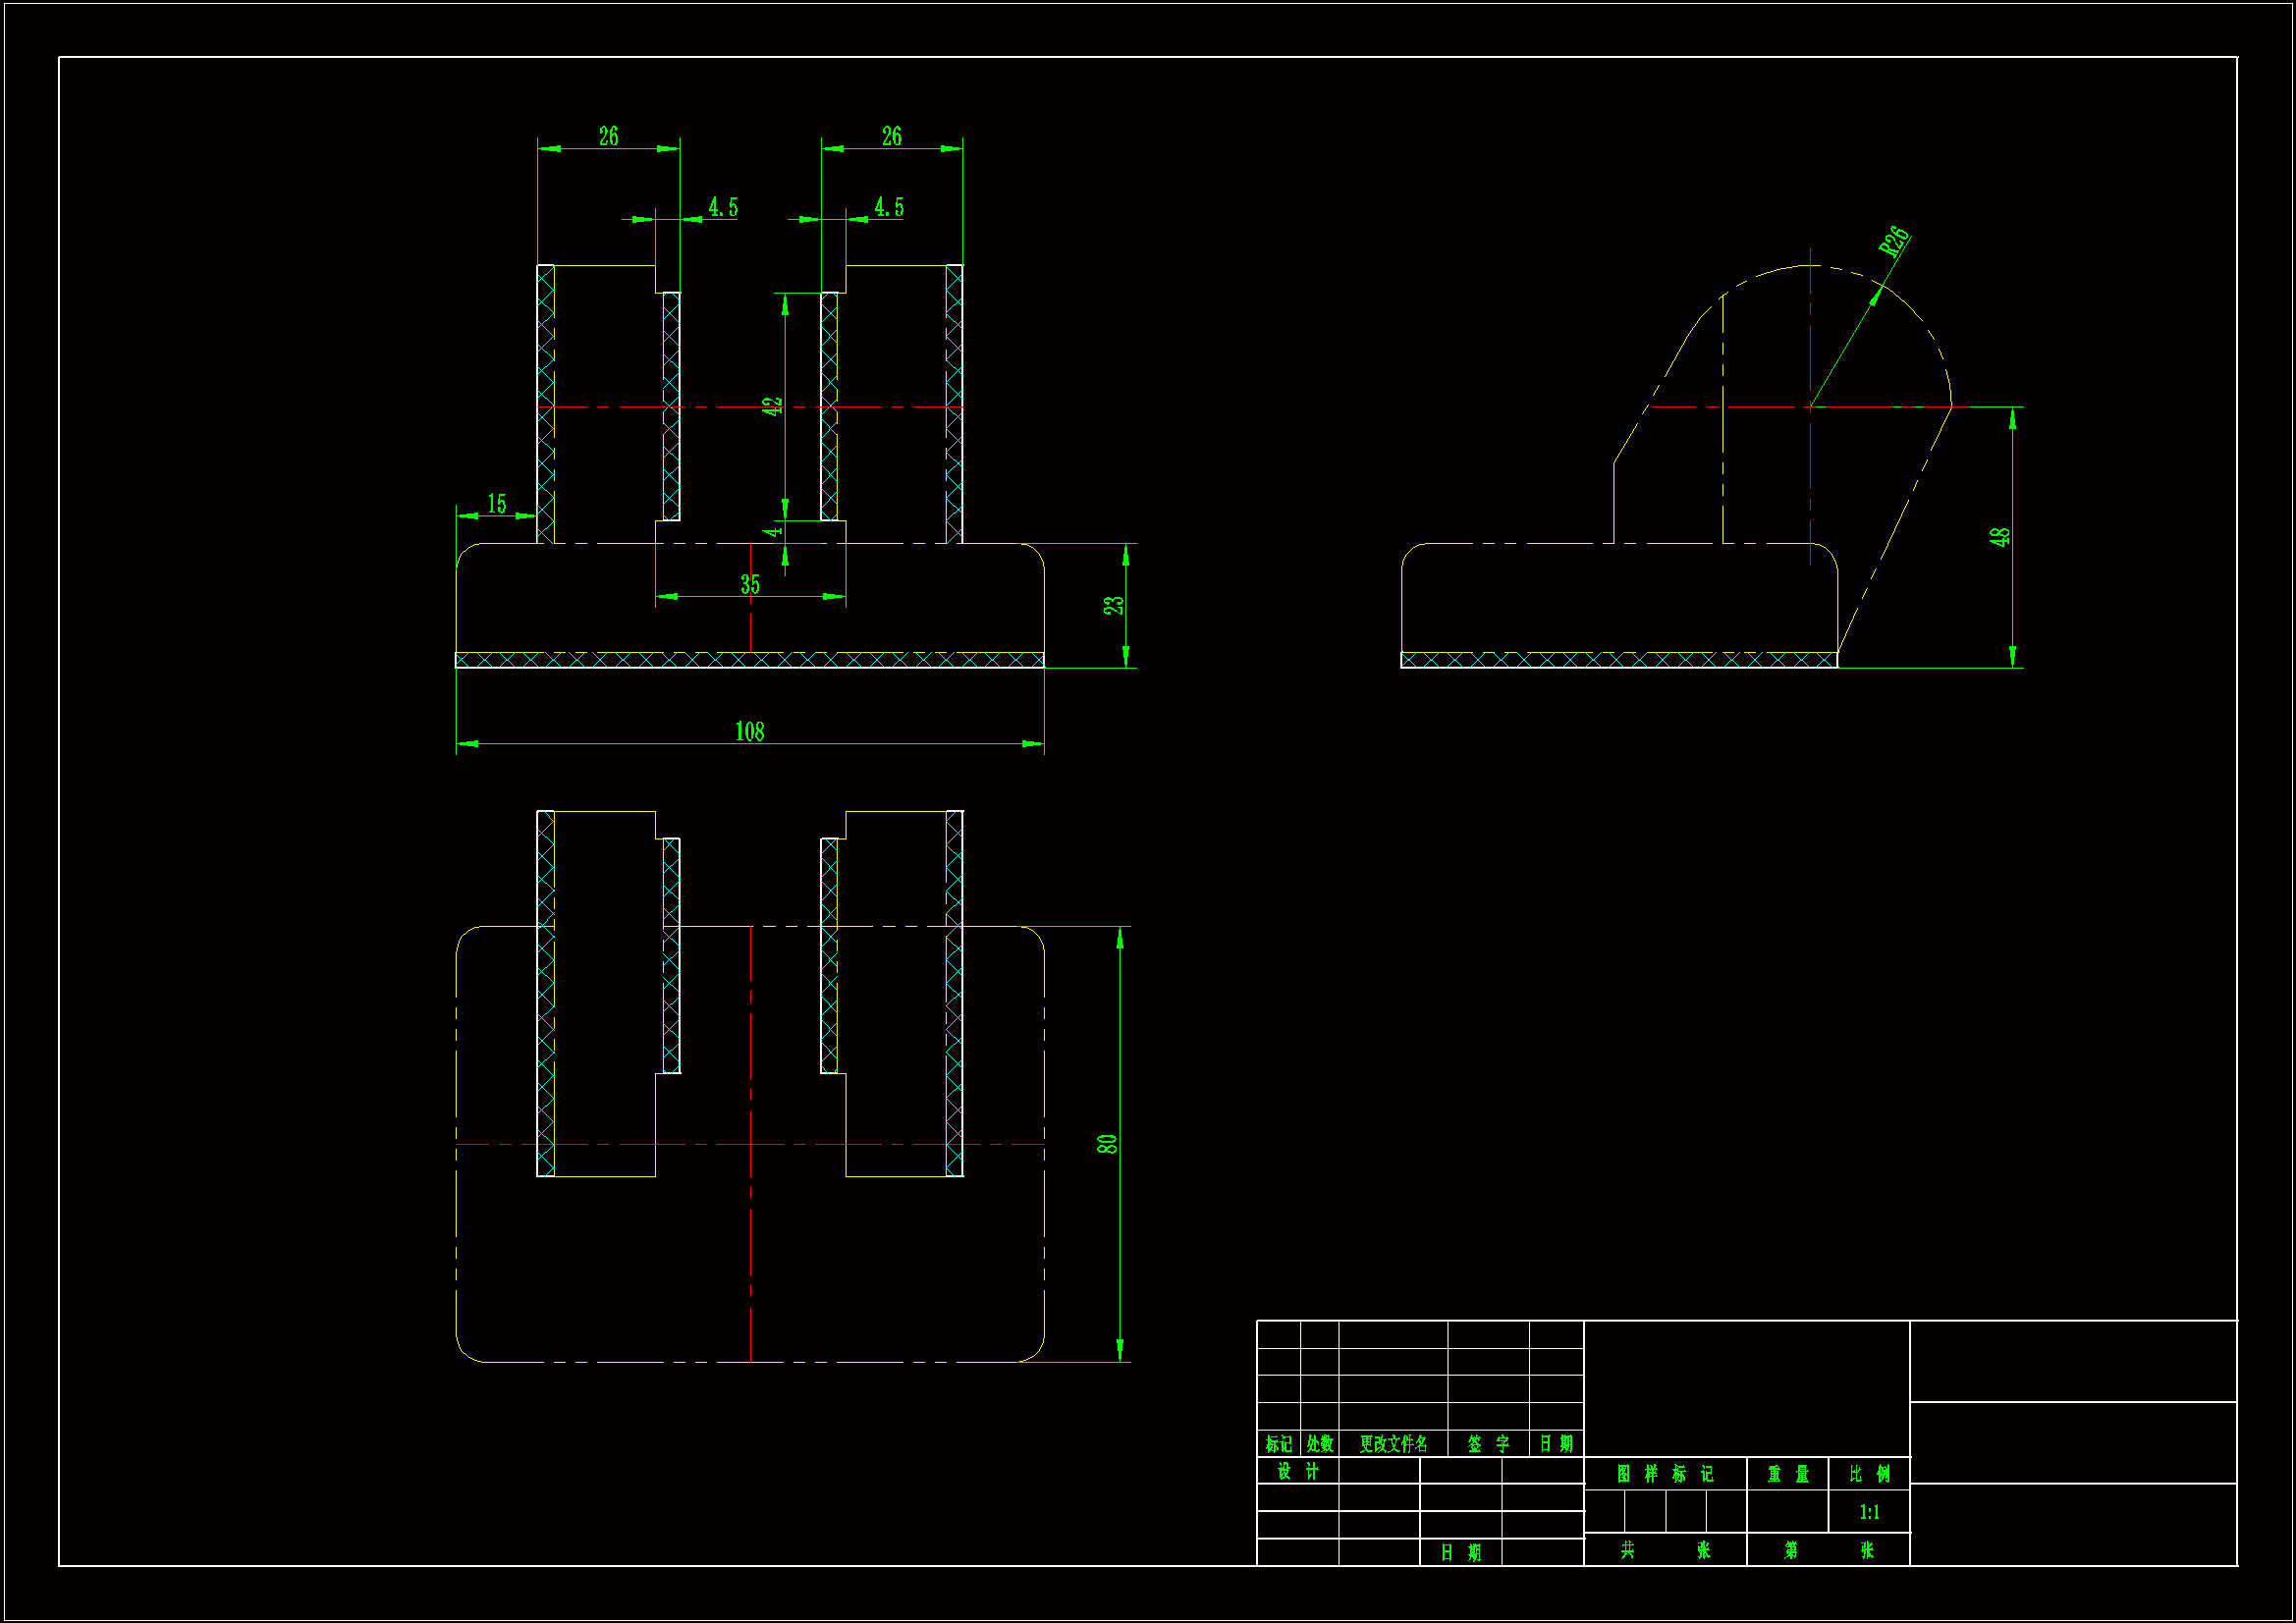Viewport: 2296px width, 1623px height.
Task: Select the left 4.5 dimension text
Action: click(723, 207)
